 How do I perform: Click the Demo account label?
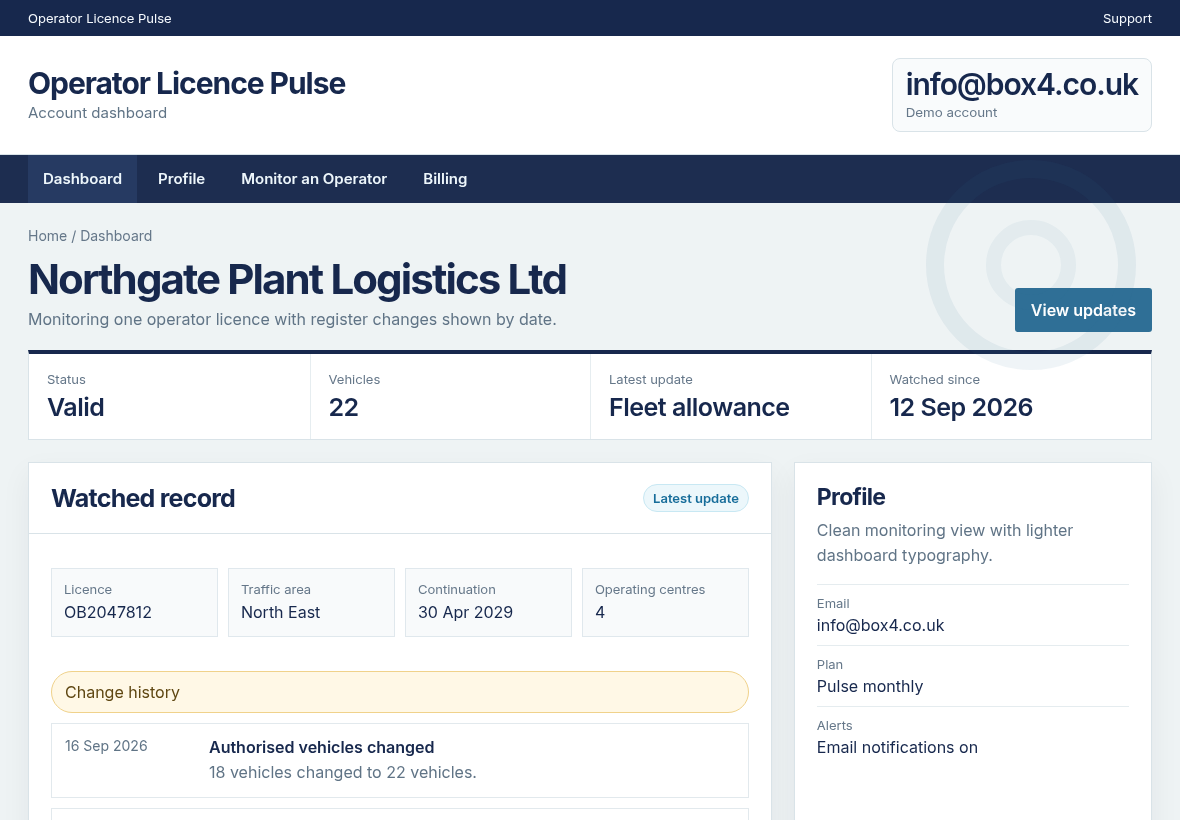click(951, 112)
